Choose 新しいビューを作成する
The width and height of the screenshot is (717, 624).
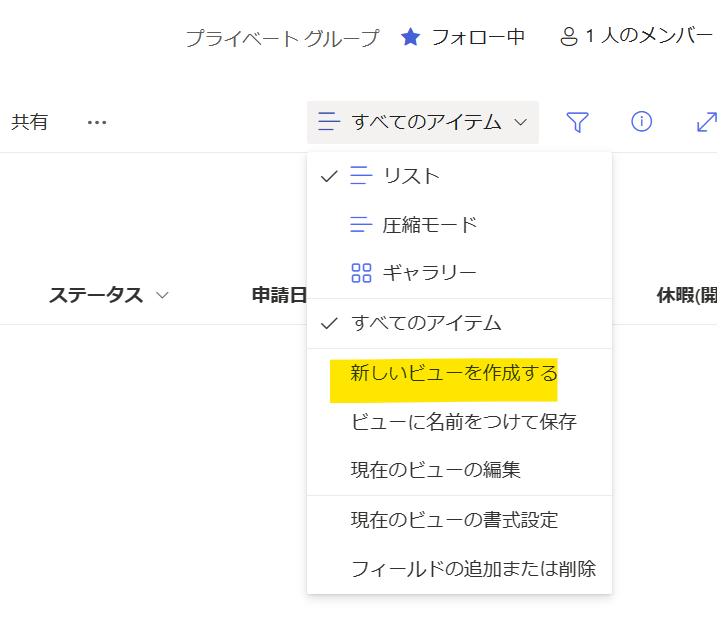(x=459, y=373)
